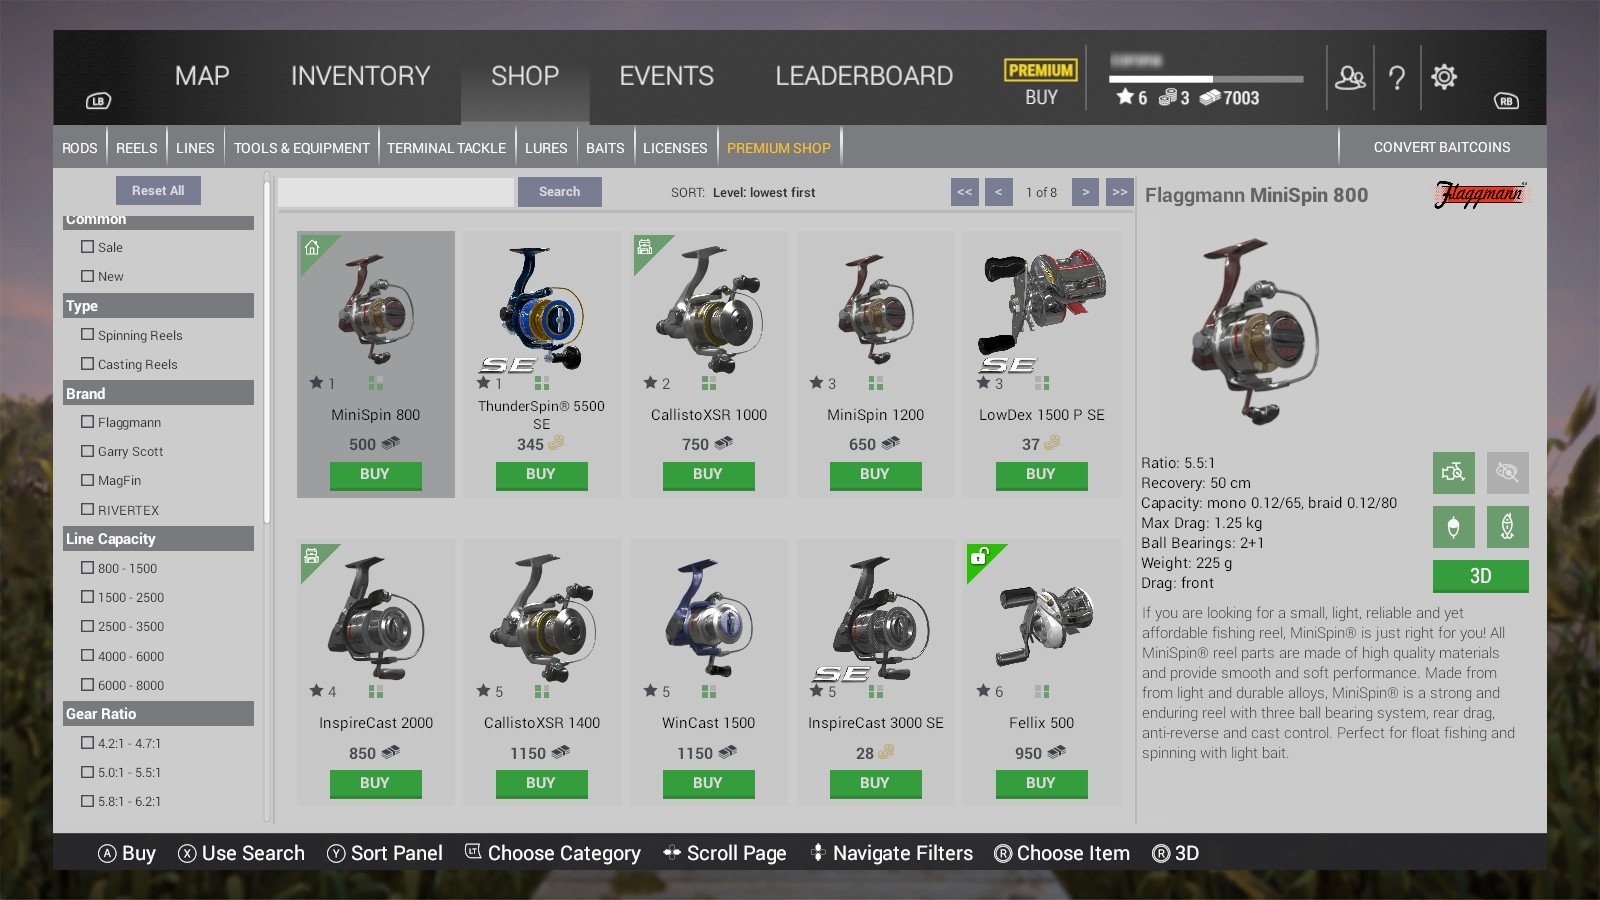This screenshot has width=1600, height=900.
Task: Go to the next page arrow
Action: coord(1085,192)
